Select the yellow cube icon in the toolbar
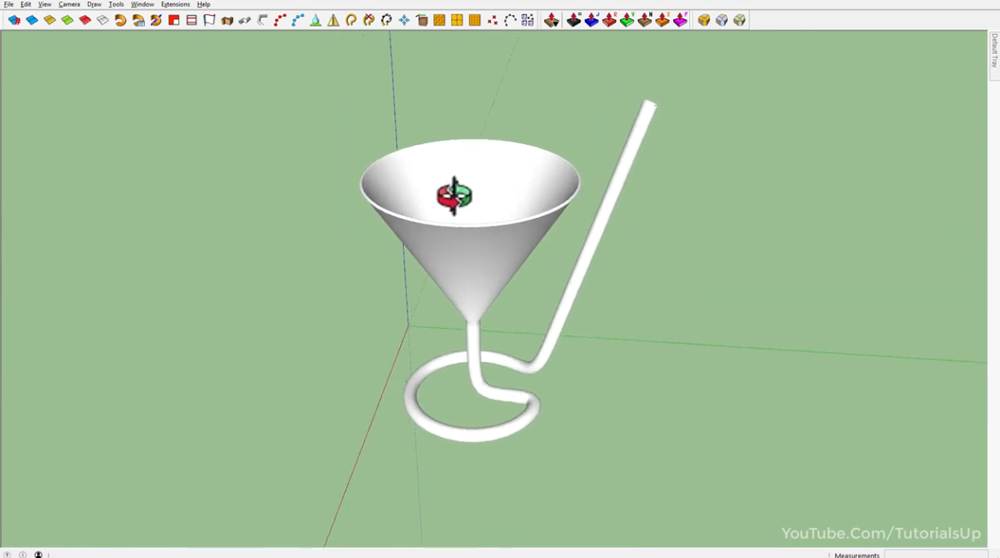1000x558 pixels. 704,20
